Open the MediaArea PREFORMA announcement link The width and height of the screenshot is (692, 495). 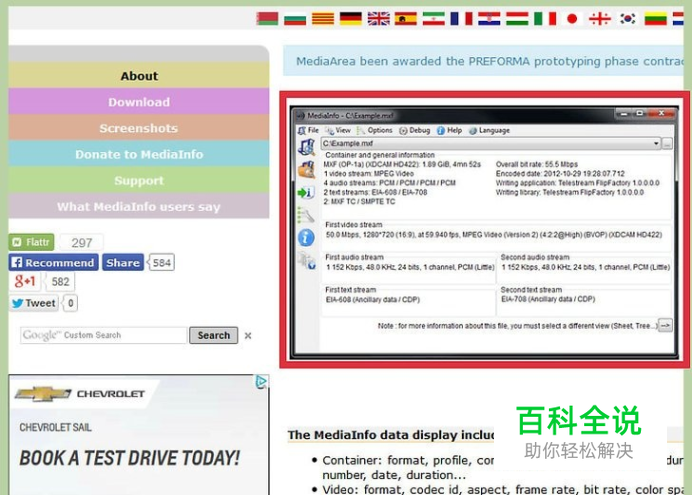click(489, 61)
